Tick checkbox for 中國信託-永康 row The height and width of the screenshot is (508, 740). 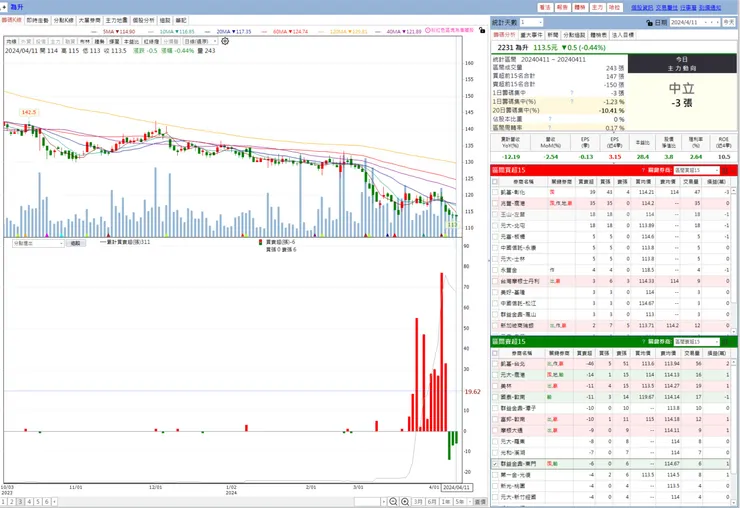tap(495, 248)
